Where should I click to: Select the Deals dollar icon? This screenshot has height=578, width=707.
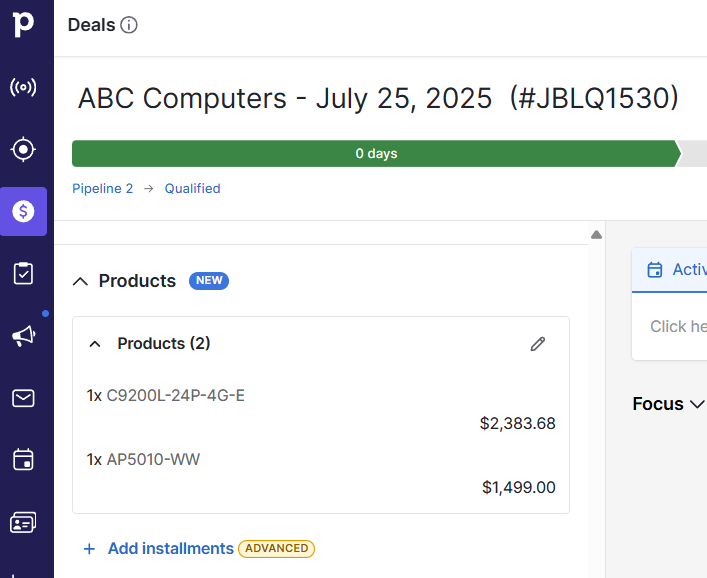[x=23, y=211]
